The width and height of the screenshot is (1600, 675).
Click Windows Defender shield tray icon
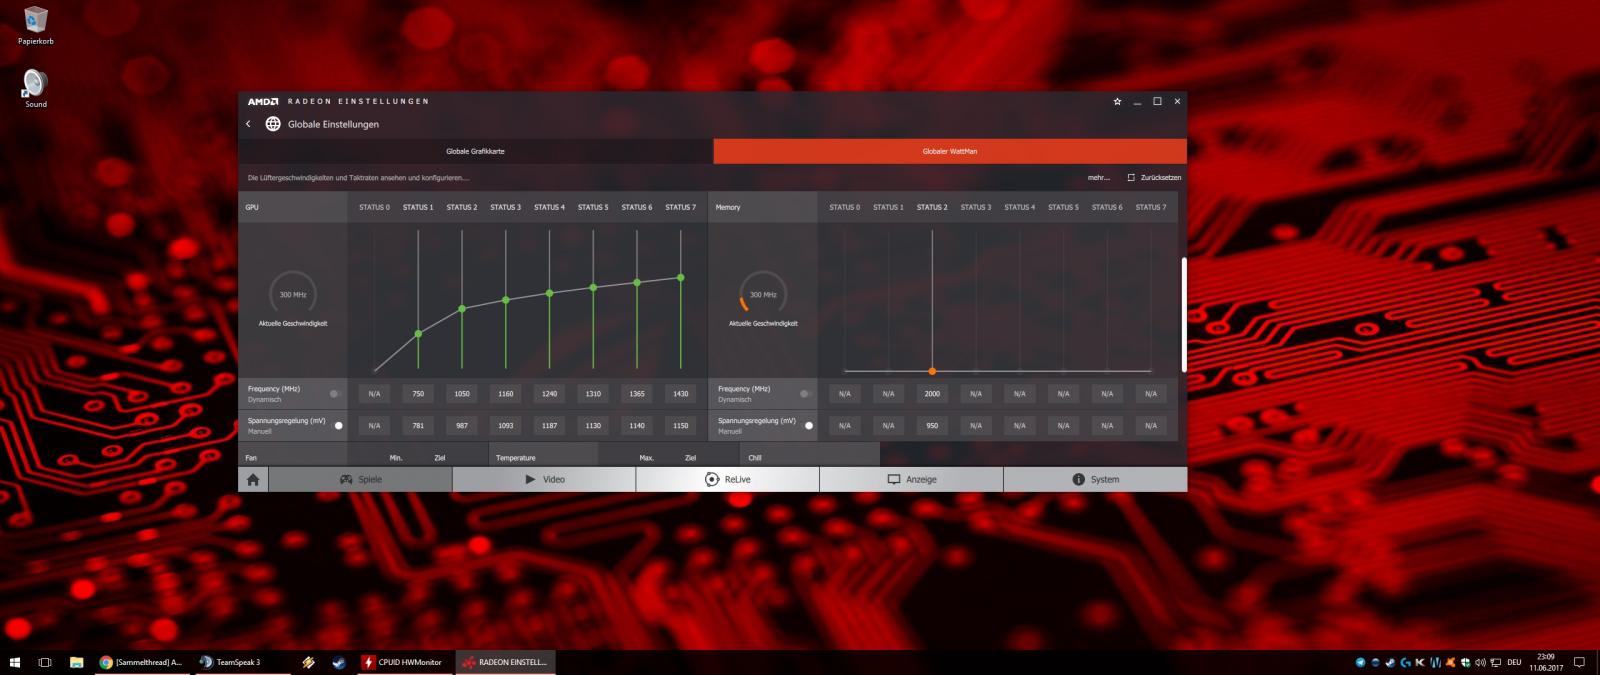(1466, 662)
